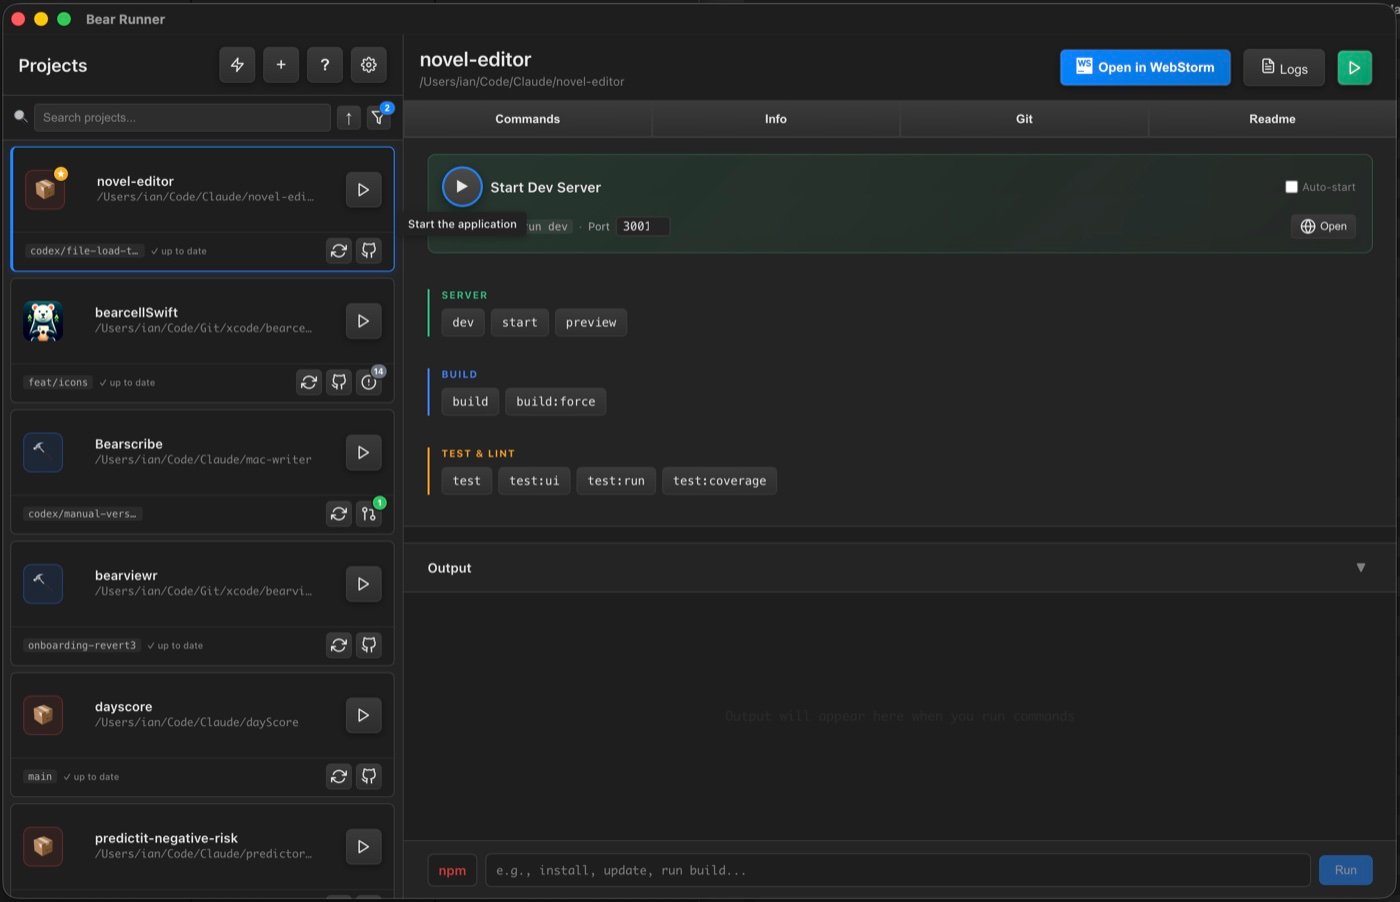Add a new project with the plus icon
1400x902 pixels.
(x=281, y=64)
